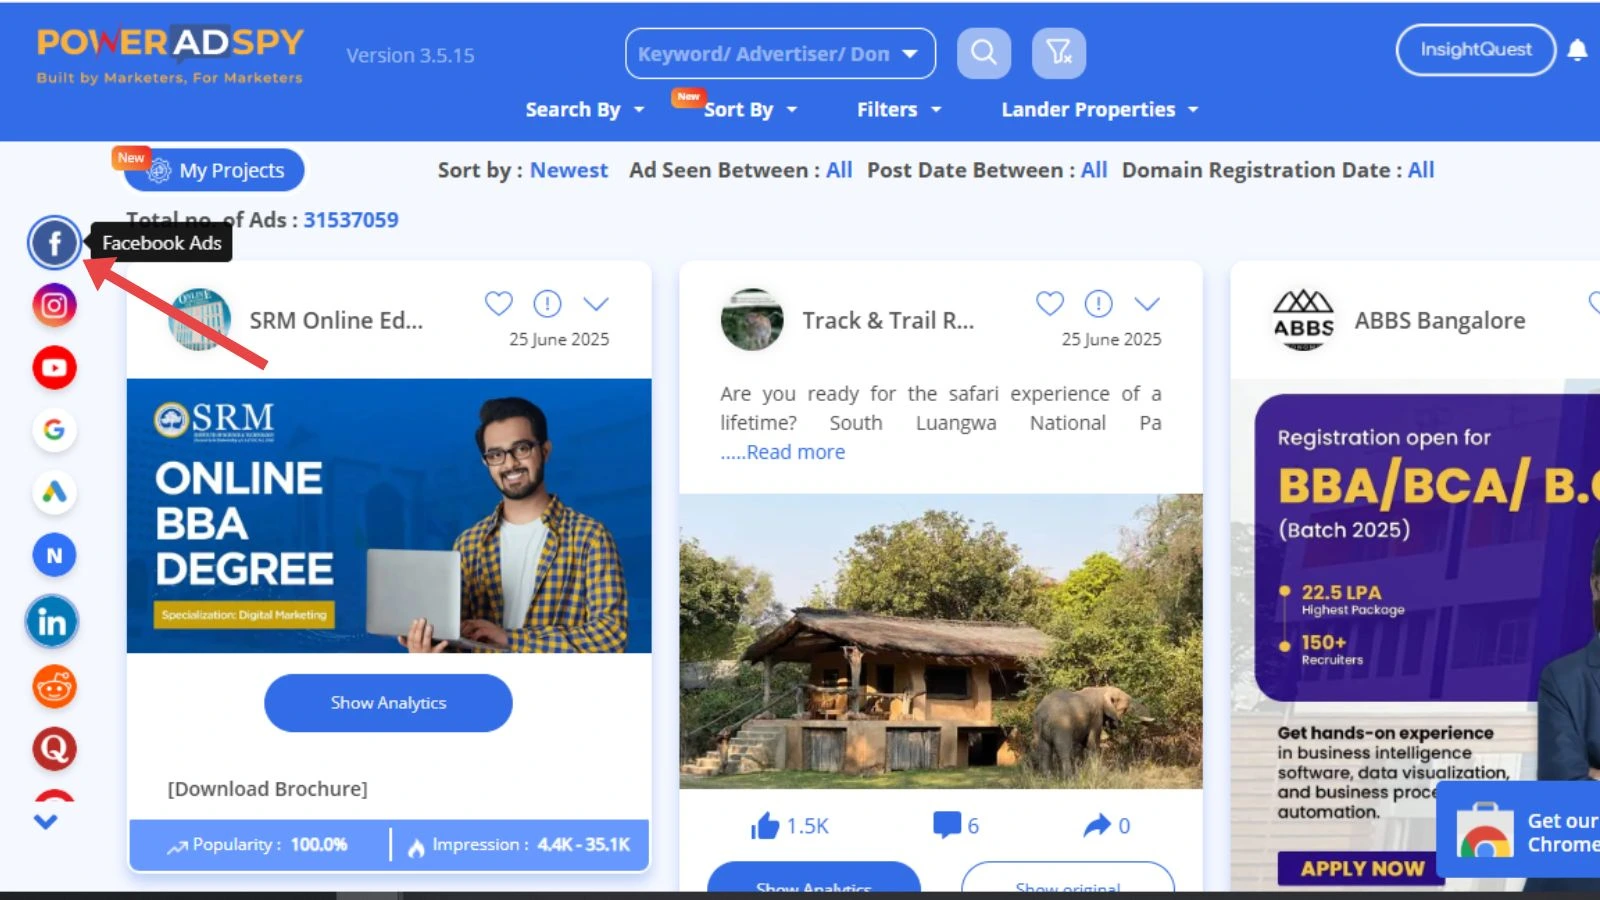The image size is (1600, 900).
Task: Expand SRM Online Ed ad options chevron
Action: click(596, 304)
